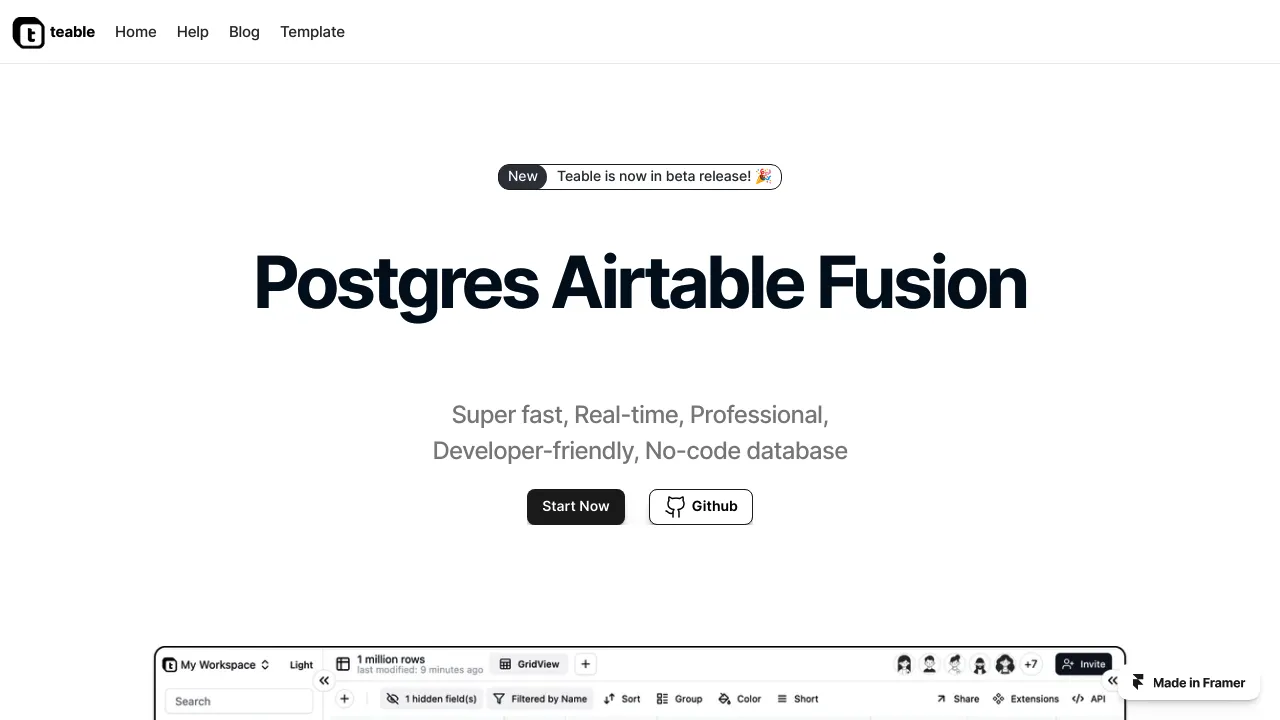Add a new view with the plus beside GridView
Viewport: 1280px width, 720px height.
point(586,664)
